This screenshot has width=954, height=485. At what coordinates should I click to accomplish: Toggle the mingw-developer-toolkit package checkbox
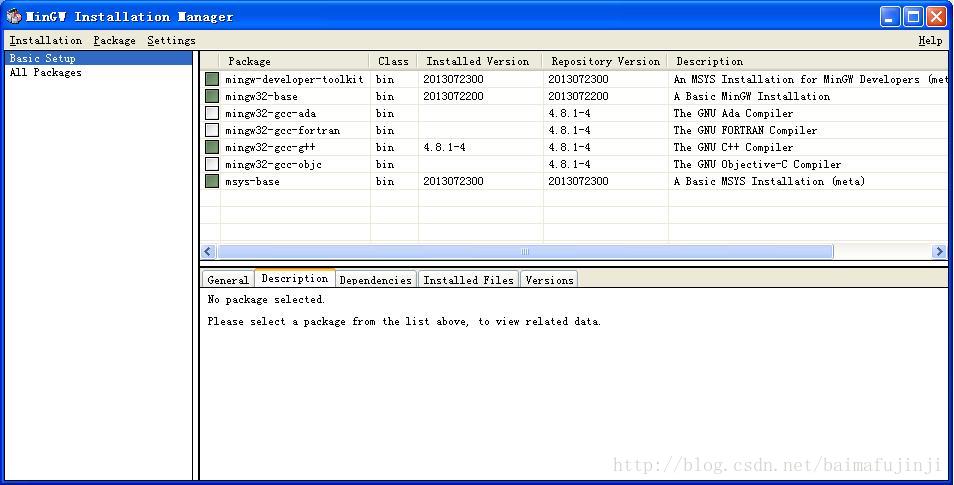point(212,79)
